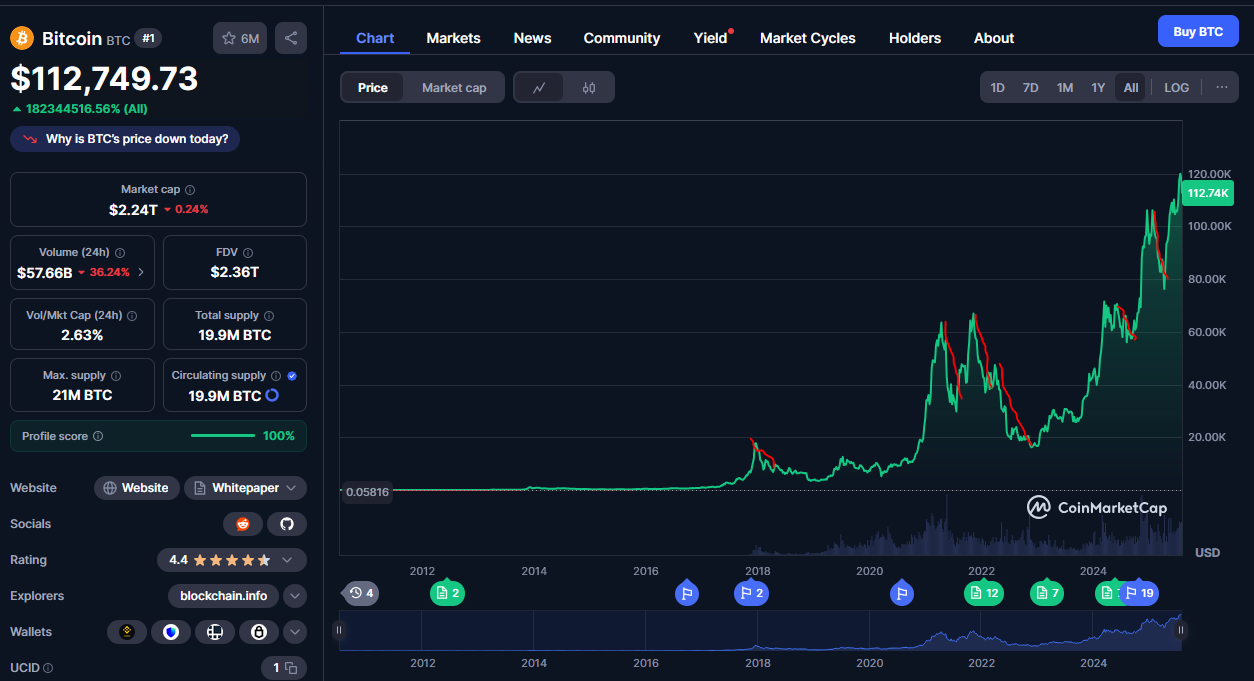The height and width of the screenshot is (681, 1254).
Task: Open the Ledger wallet icon
Action: pyautogui.click(x=214, y=632)
